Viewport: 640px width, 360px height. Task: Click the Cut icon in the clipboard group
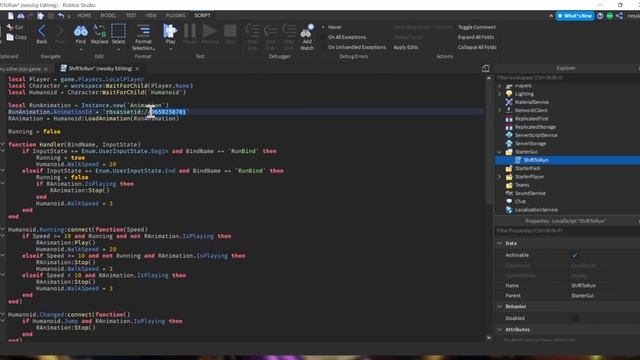pos(10,27)
